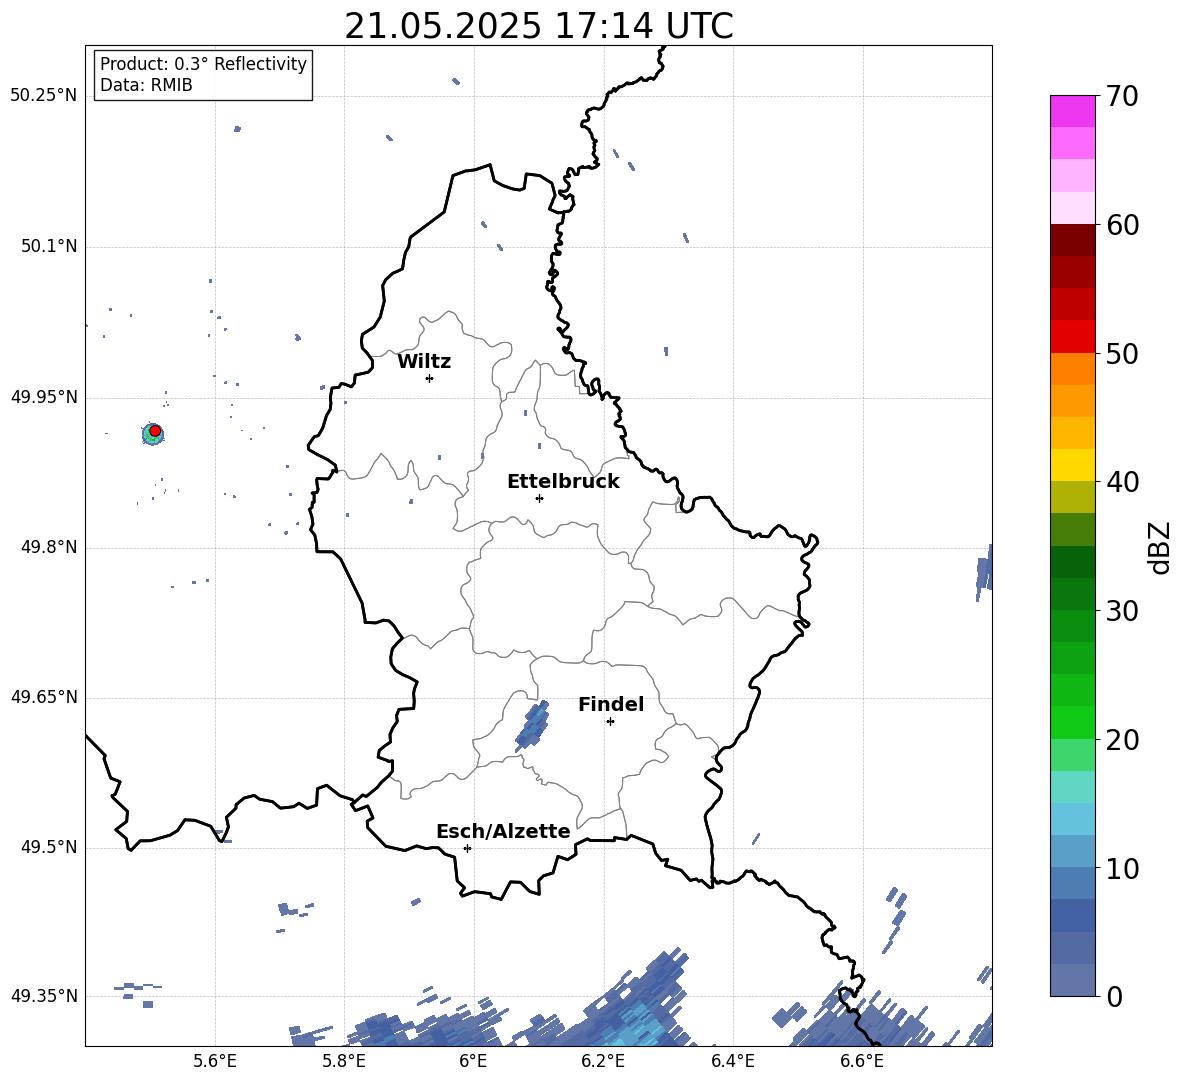
Task: Click the 5.6°E longitude label
Action: (x=215, y=1061)
